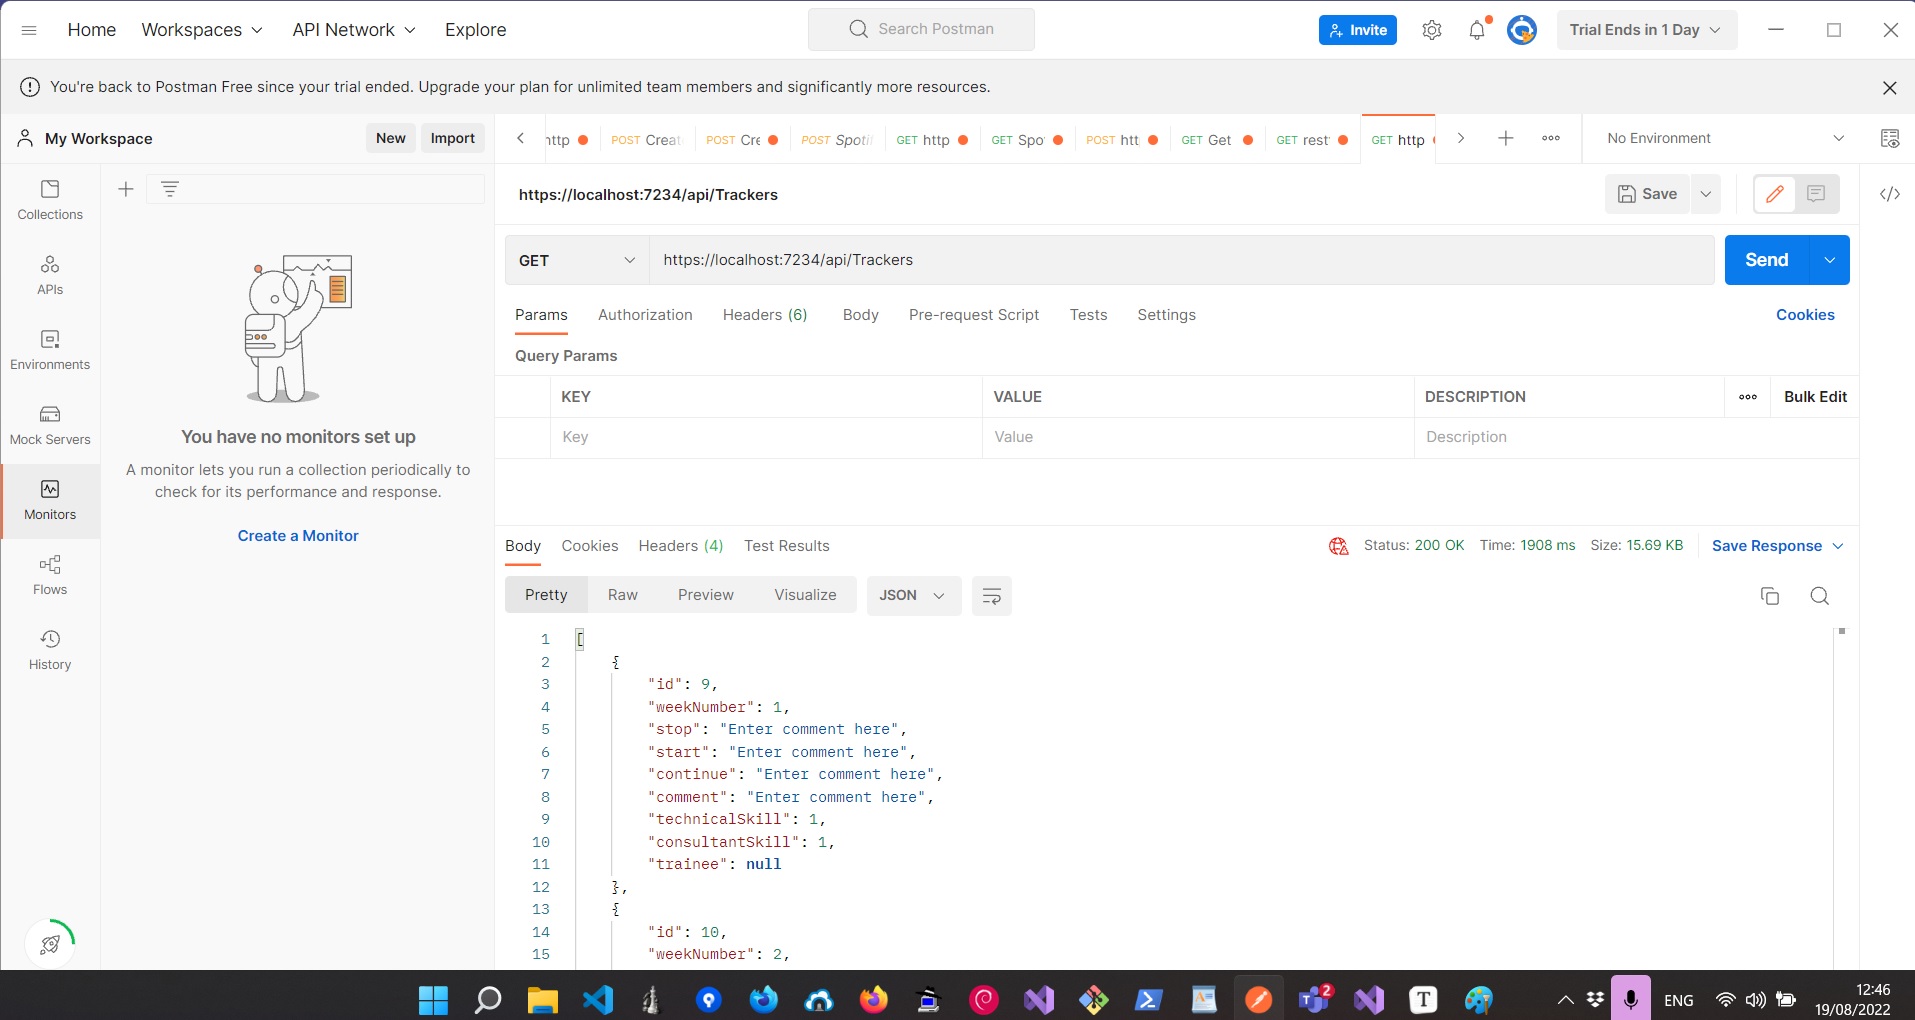The image size is (1915, 1020).
Task: Dismiss the trial-ended banner
Action: click(x=1890, y=88)
